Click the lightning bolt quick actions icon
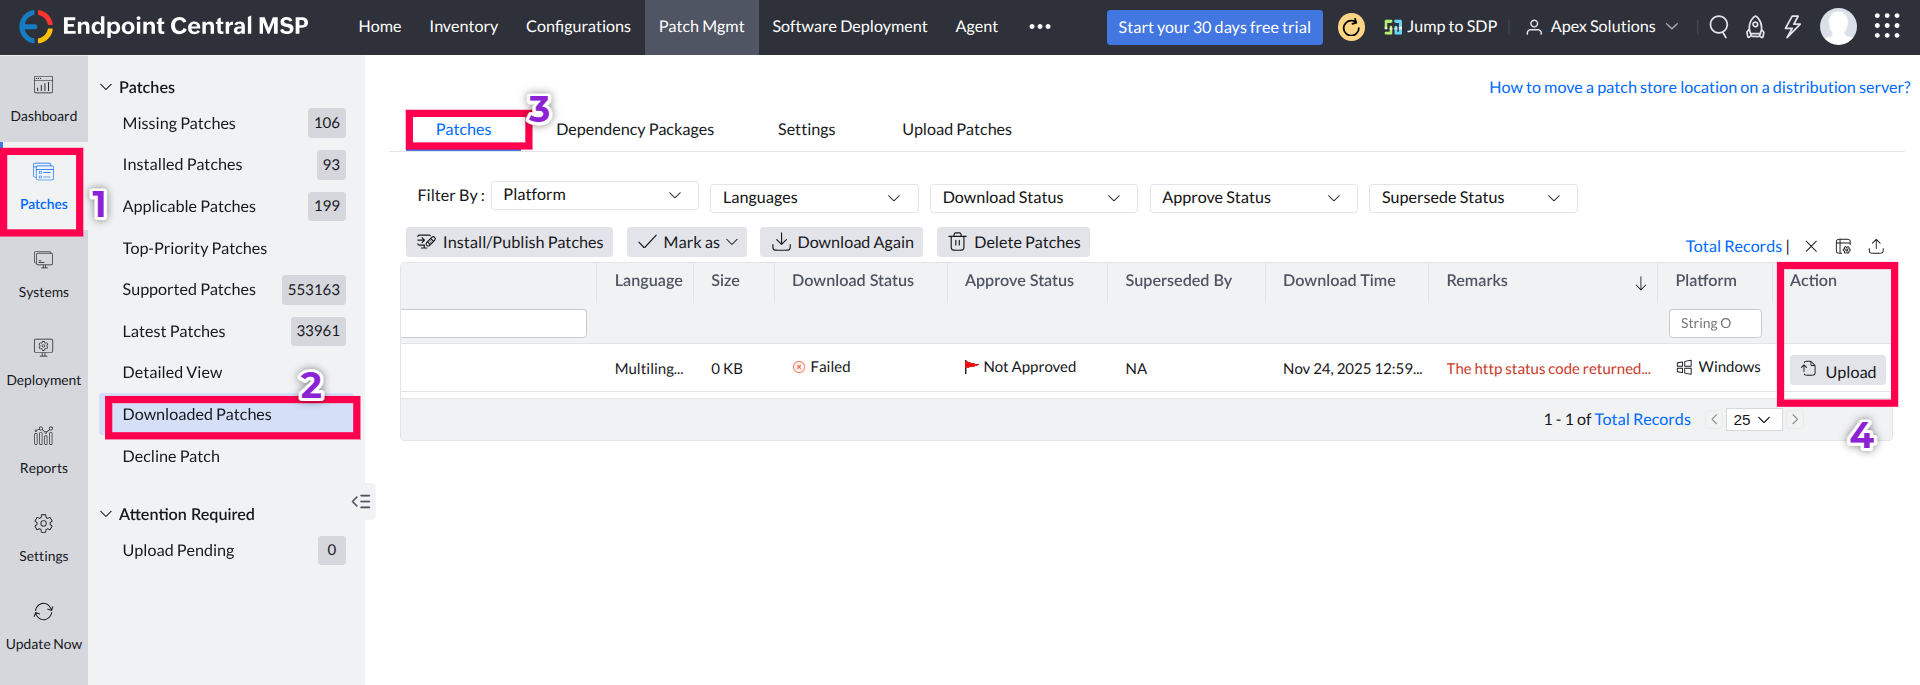The height and width of the screenshot is (685, 1920). (x=1792, y=27)
